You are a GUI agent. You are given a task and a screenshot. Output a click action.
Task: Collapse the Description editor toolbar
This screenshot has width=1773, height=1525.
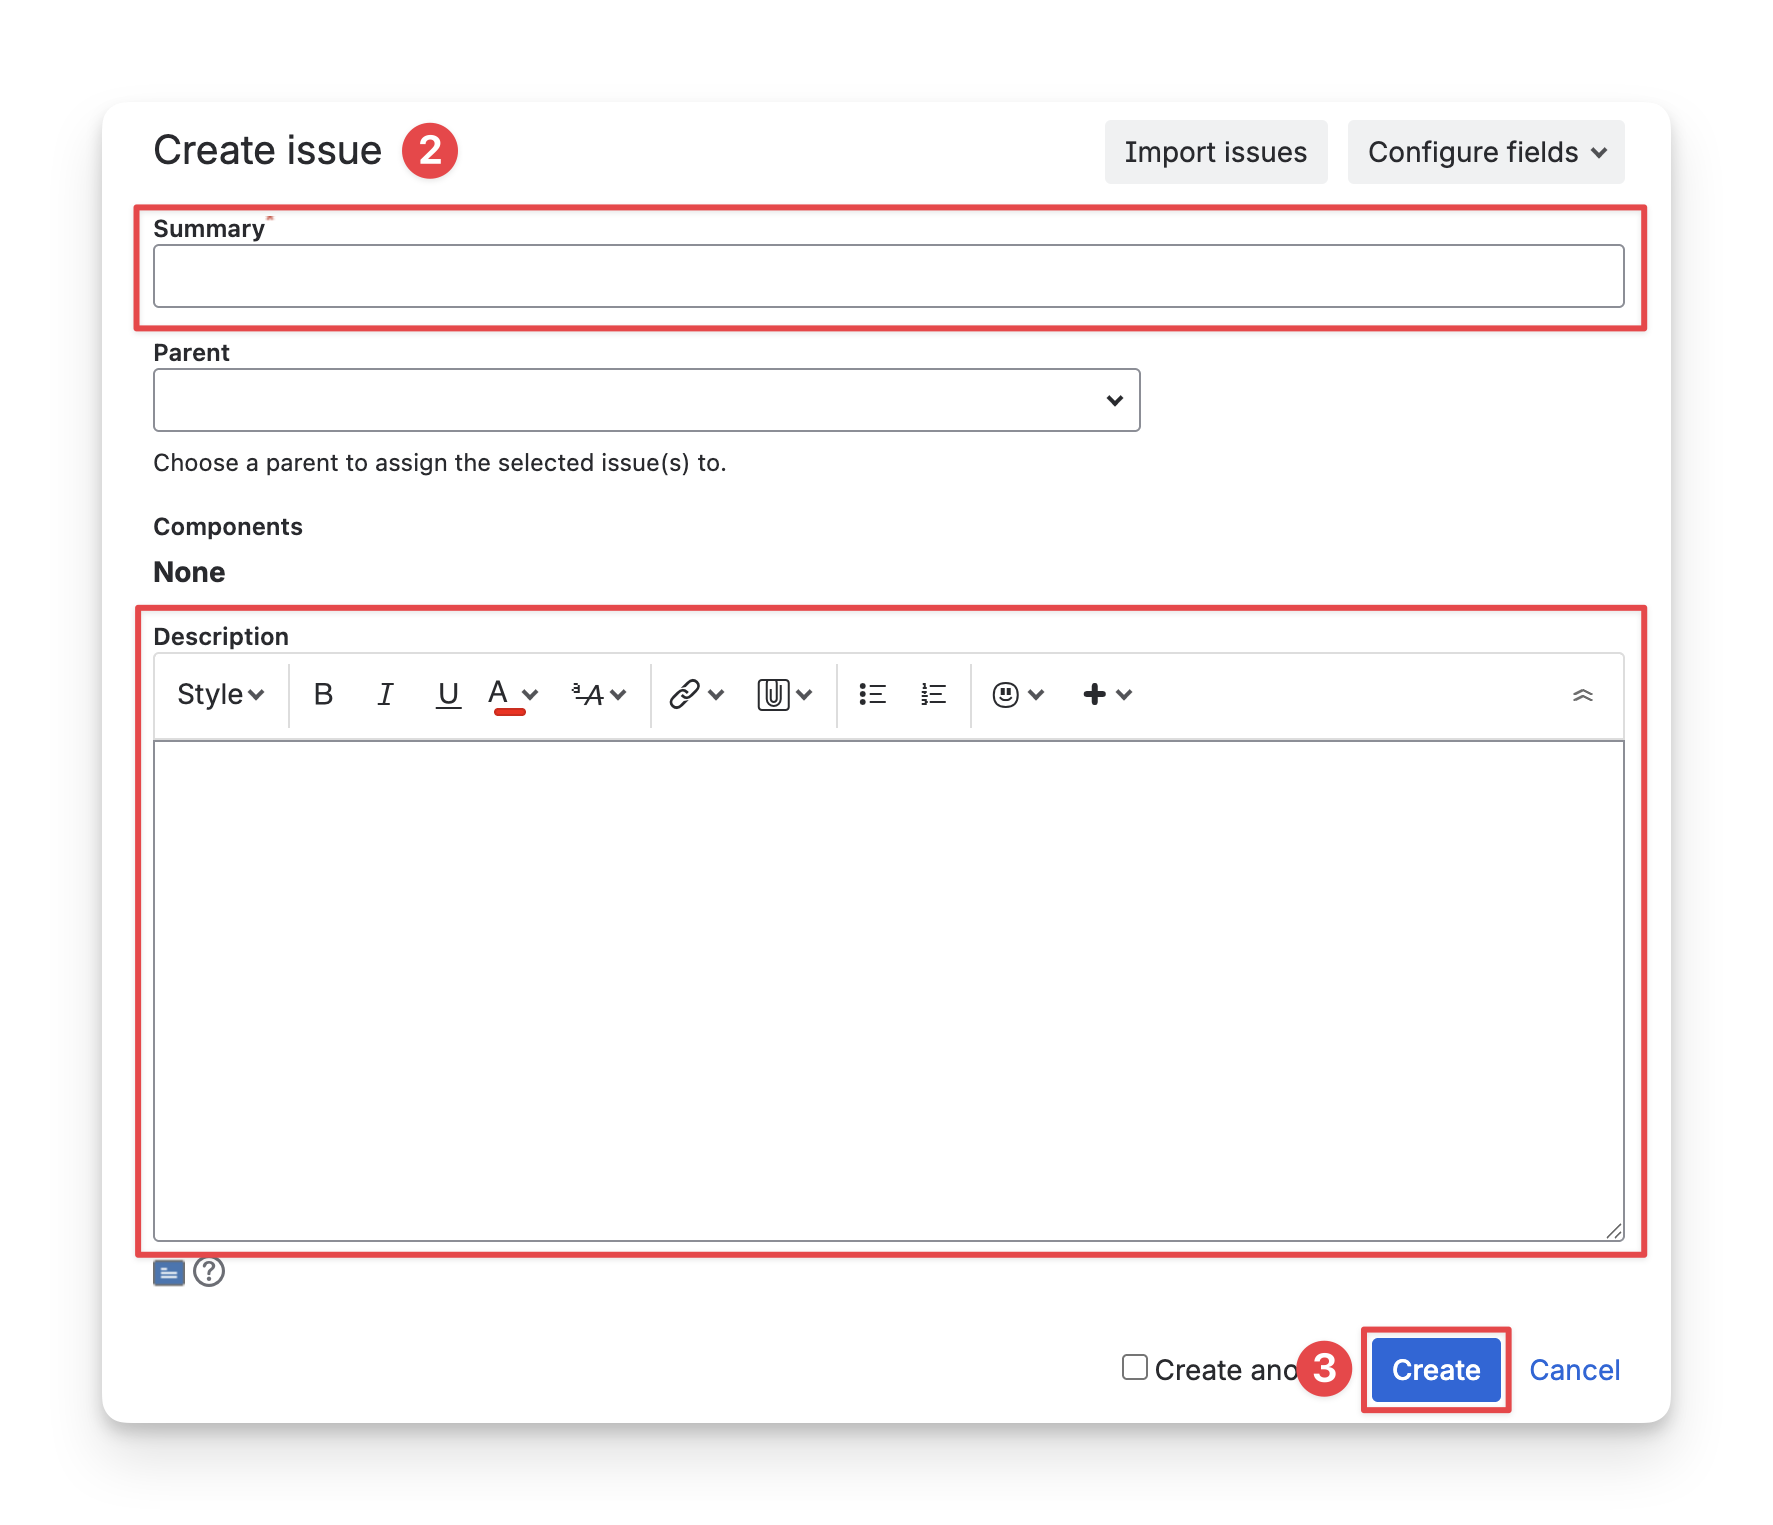click(1582, 694)
